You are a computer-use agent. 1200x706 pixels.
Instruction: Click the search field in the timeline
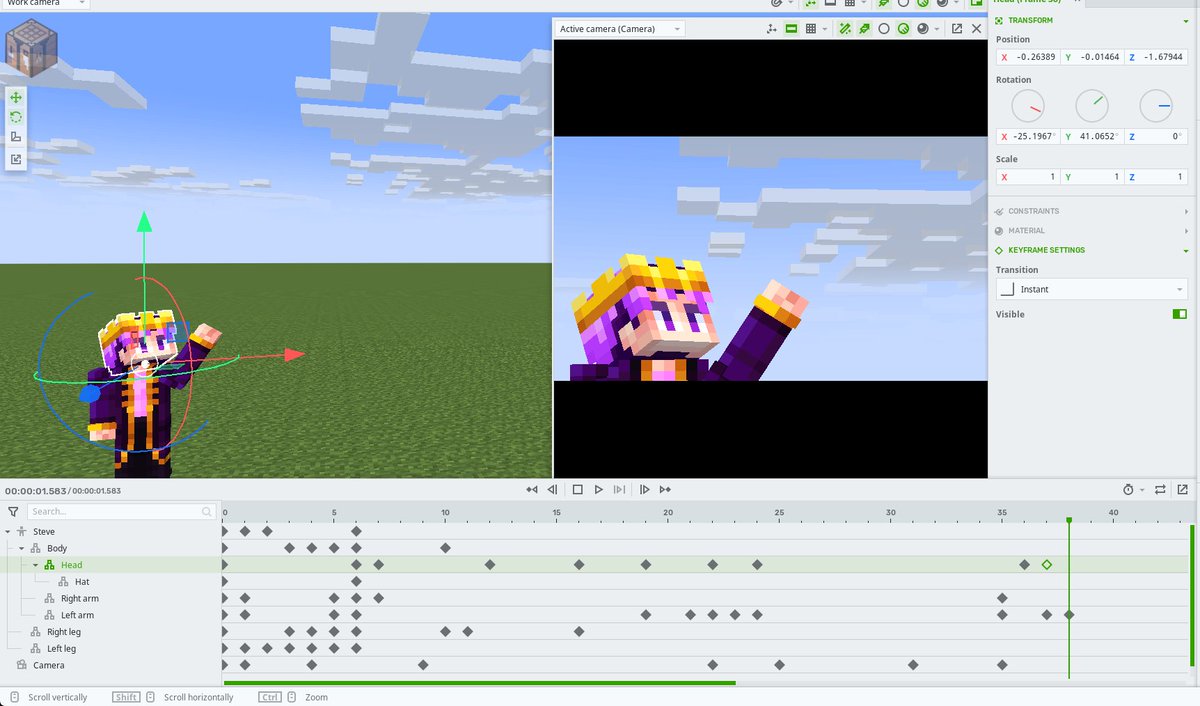(x=120, y=511)
